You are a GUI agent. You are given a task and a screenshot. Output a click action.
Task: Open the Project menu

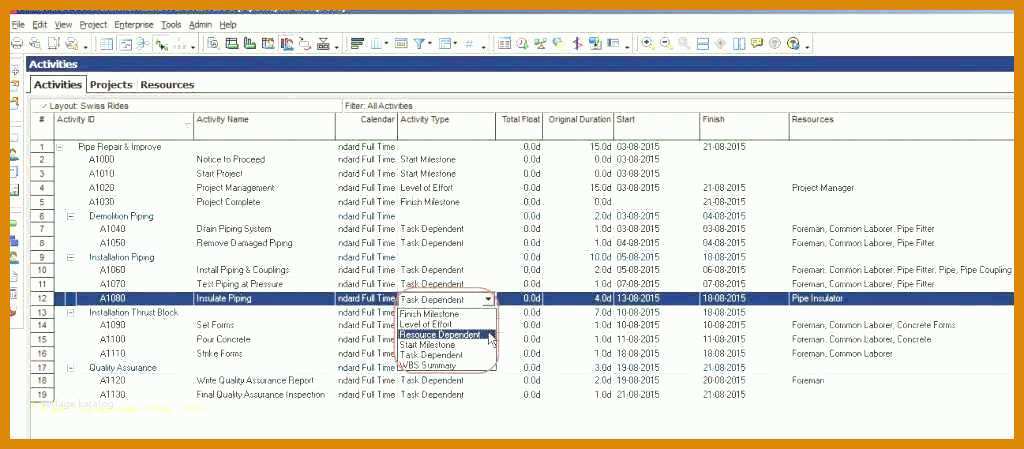[93, 25]
